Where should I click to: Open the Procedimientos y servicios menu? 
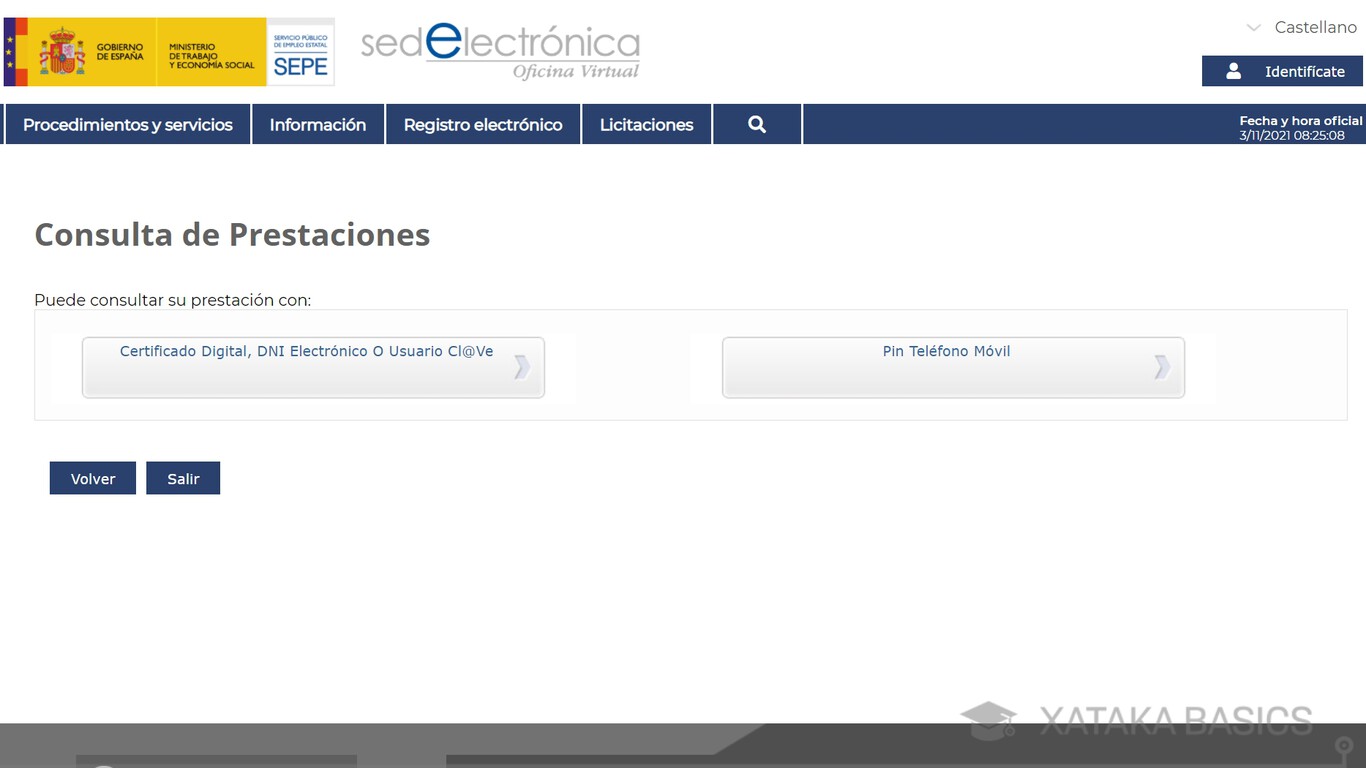[128, 125]
